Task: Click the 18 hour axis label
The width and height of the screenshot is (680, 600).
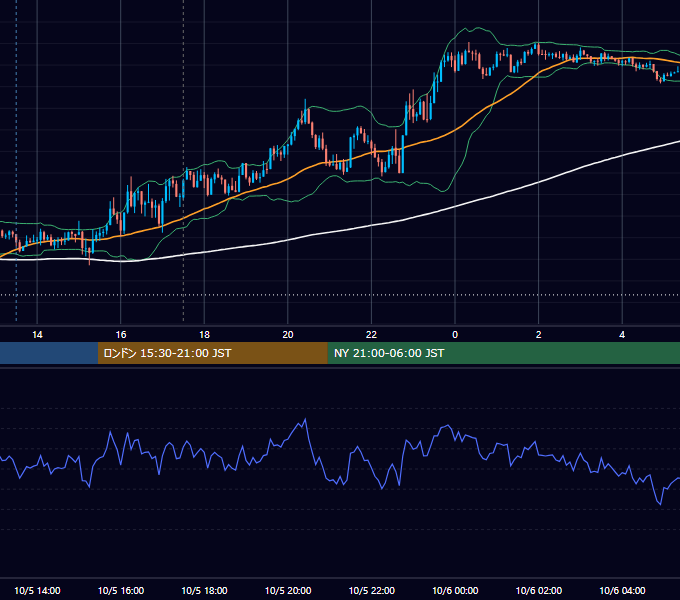Action: (x=204, y=335)
